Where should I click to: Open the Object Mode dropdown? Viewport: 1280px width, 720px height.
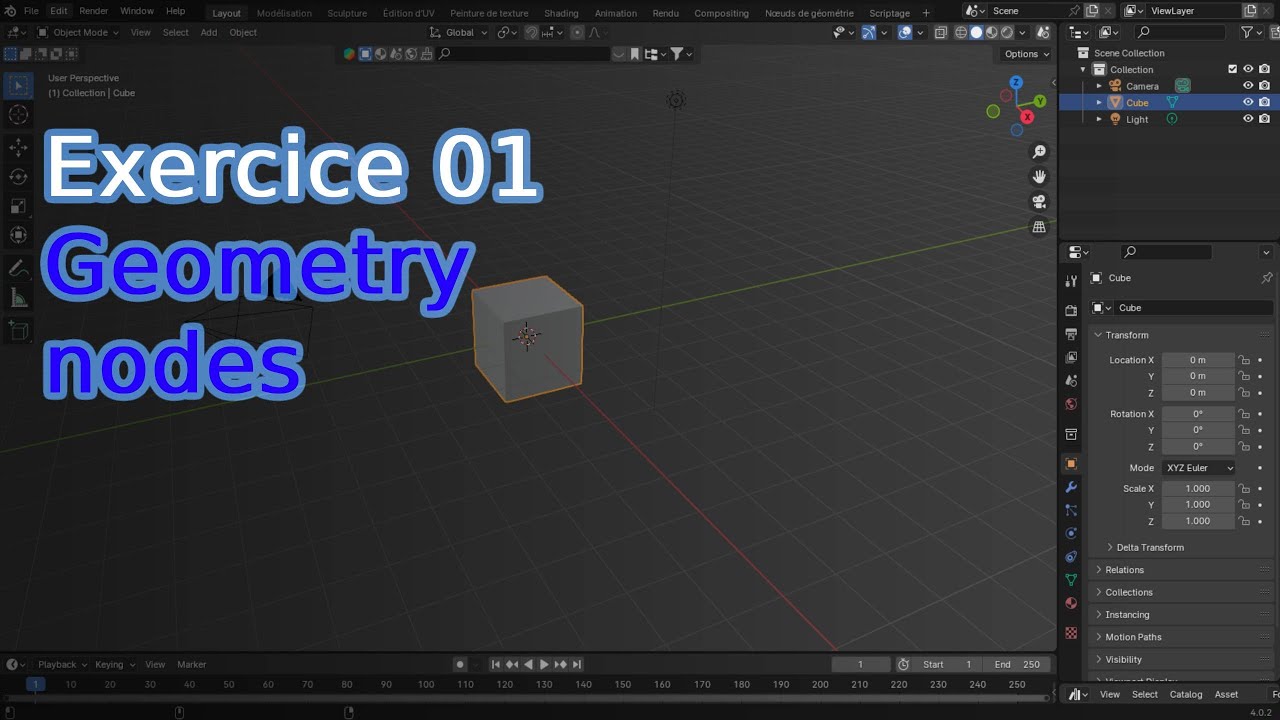[x=78, y=32]
